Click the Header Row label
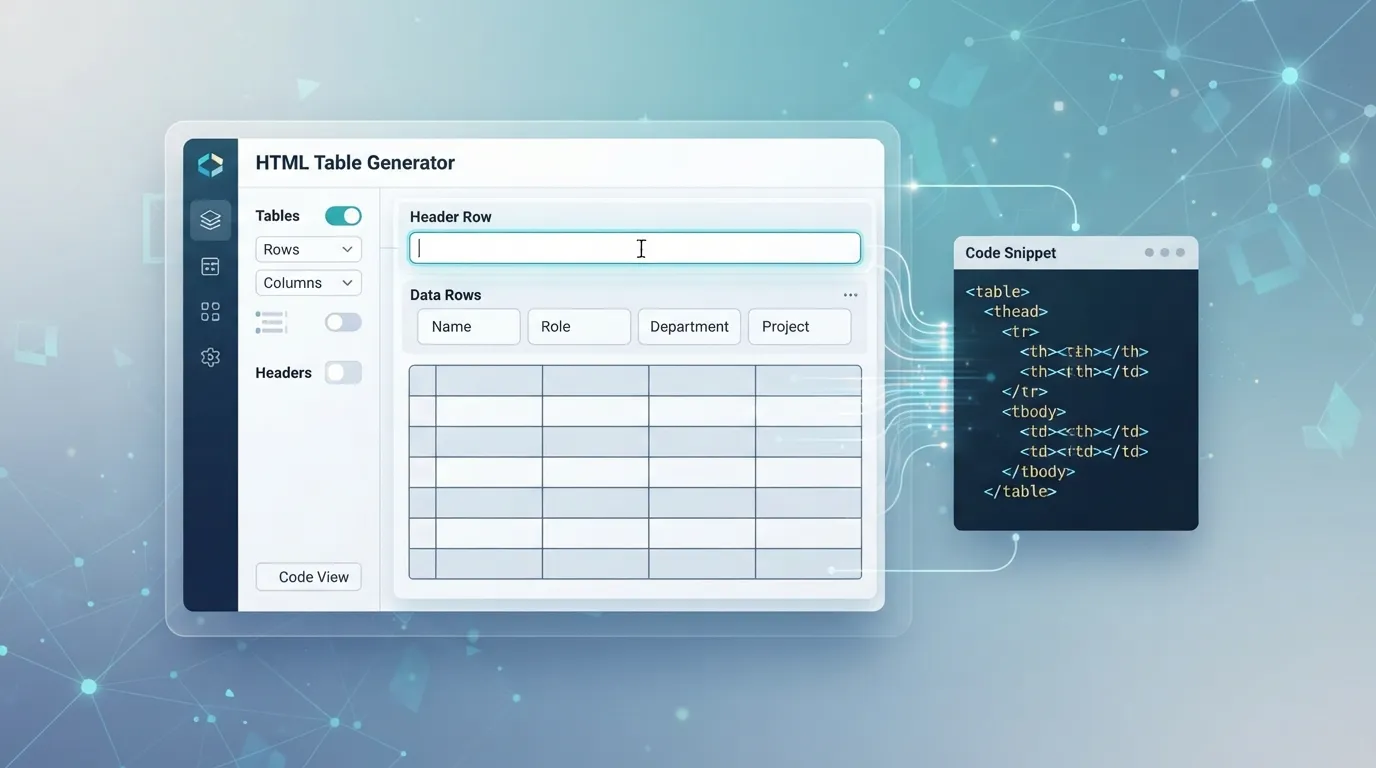Screen dimensions: 1376x768 tap(450, 217)
